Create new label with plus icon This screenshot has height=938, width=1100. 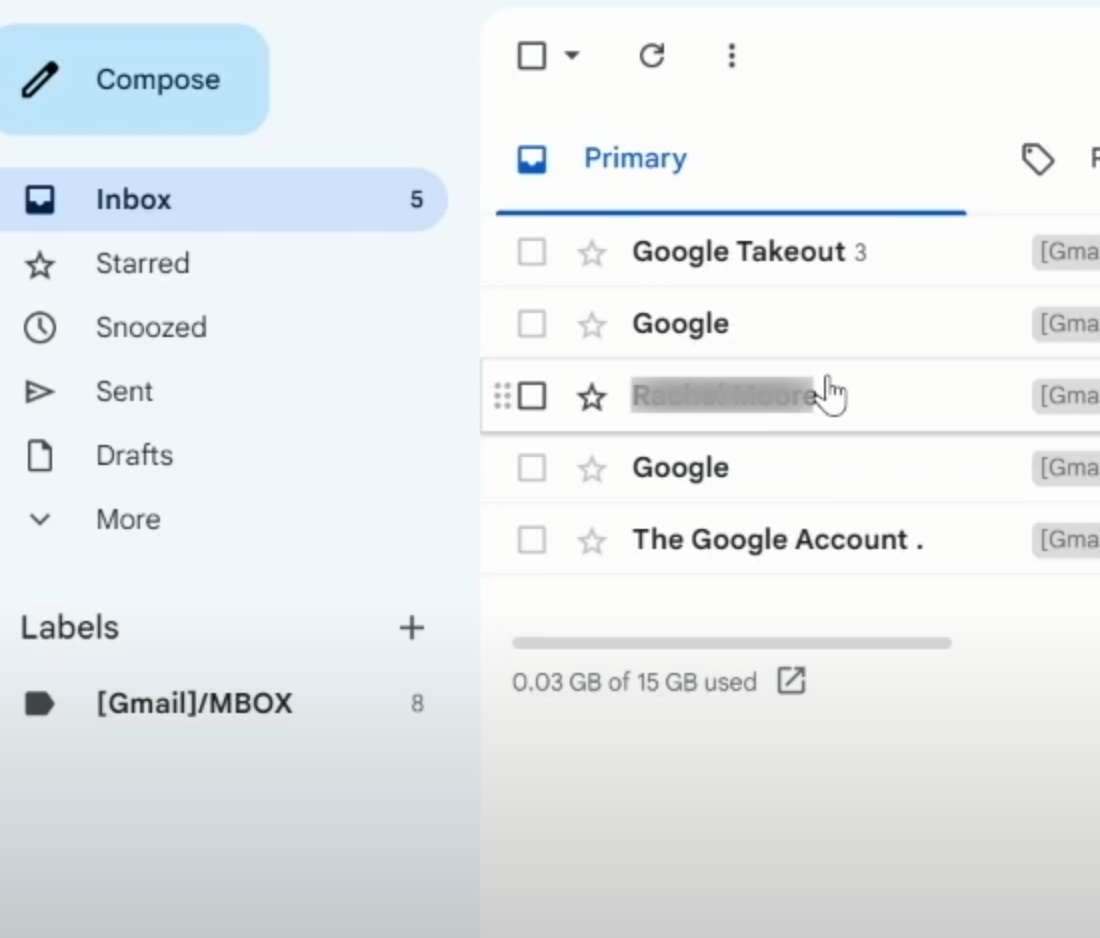(x=412, y=627)
